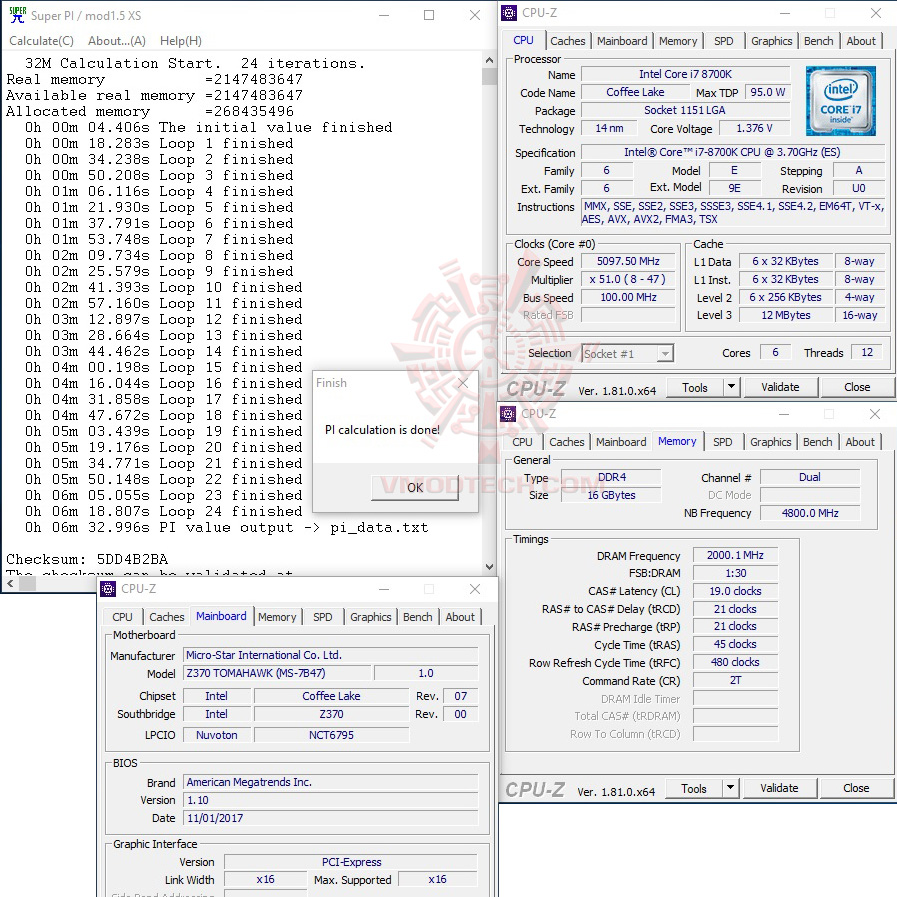This screenshot has height=897, width=897.
Task: Click the Core Speed value 5097.50 MHz
Action: [628, 261]
